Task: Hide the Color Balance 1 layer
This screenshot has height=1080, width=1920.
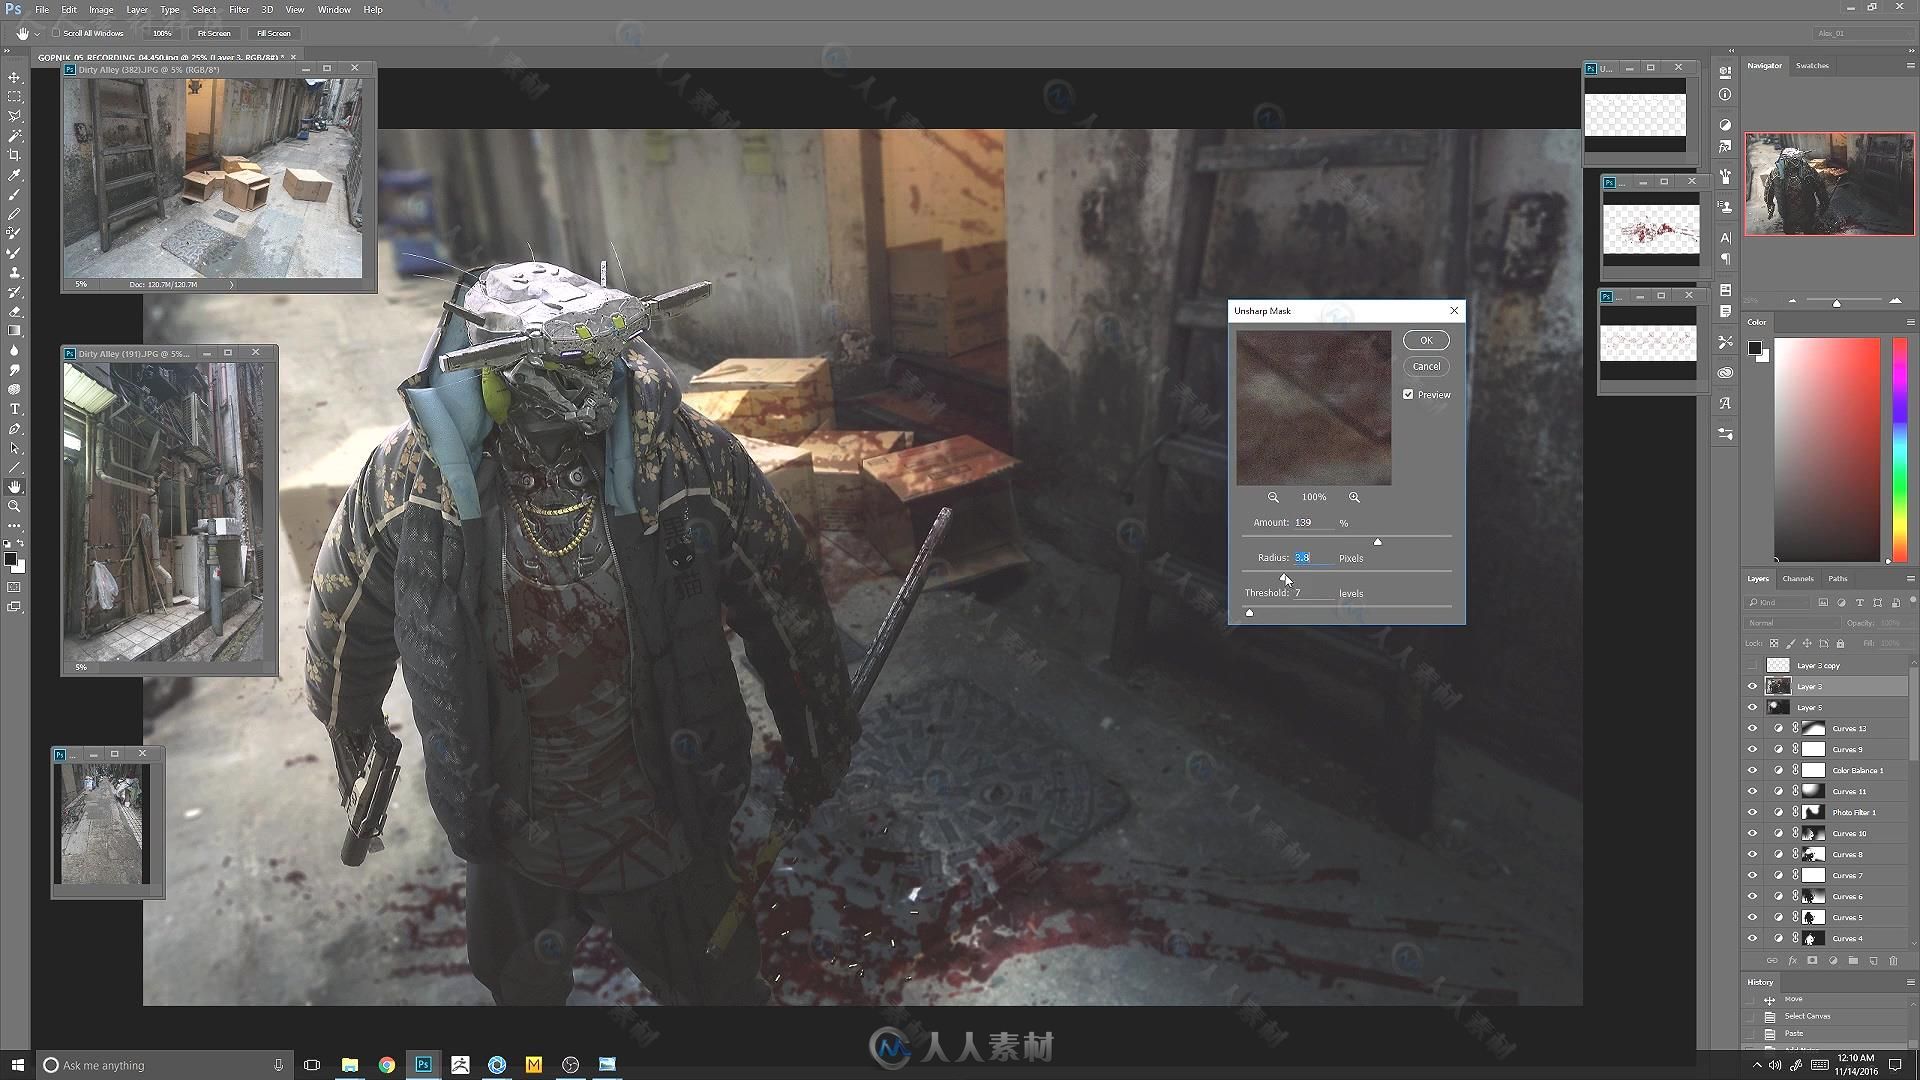Action: pyautogui.click(x=1752, y=771)
